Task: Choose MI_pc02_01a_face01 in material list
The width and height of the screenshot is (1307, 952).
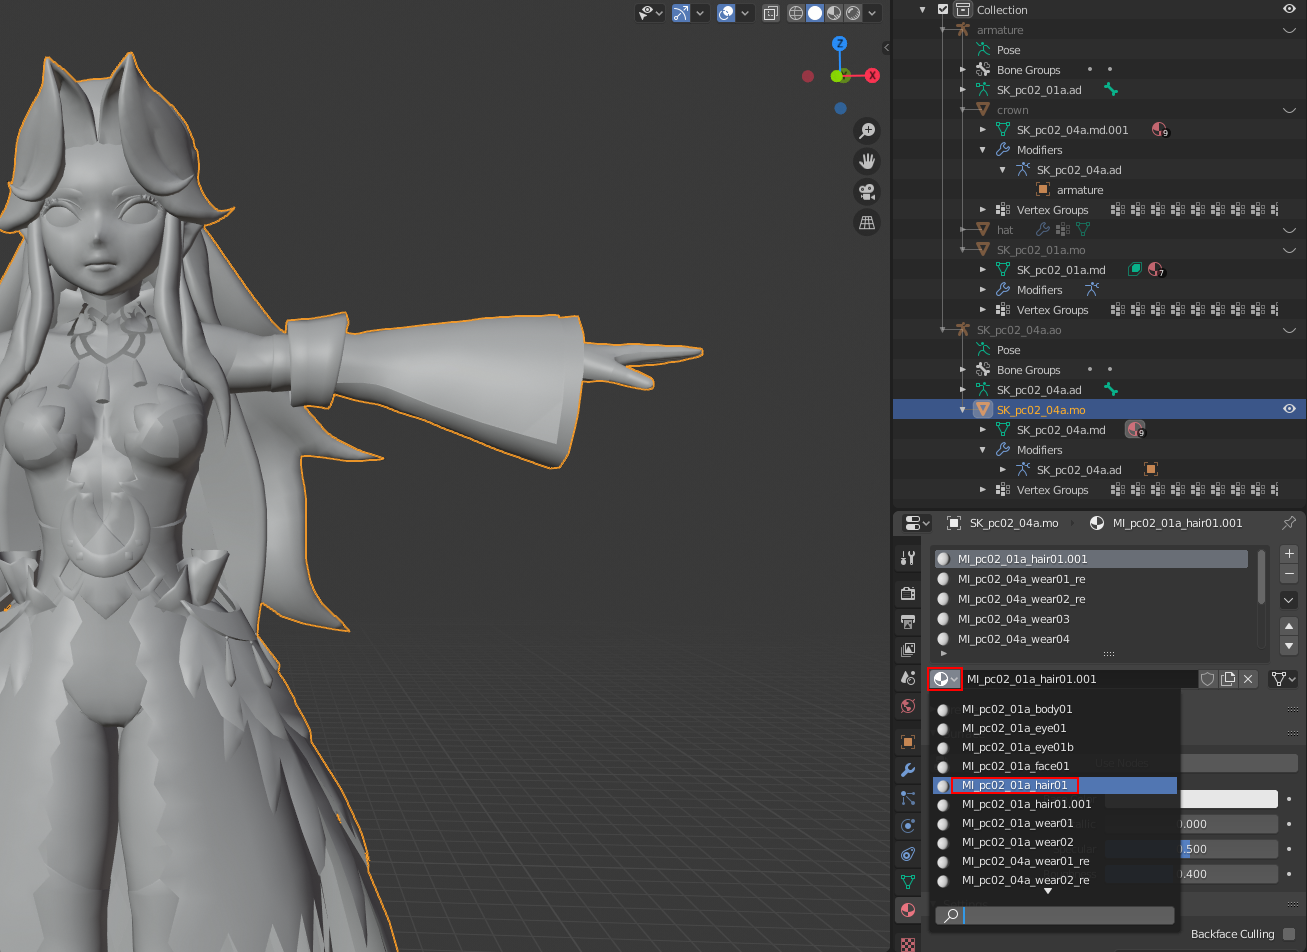Action: tap(1014, 766)
